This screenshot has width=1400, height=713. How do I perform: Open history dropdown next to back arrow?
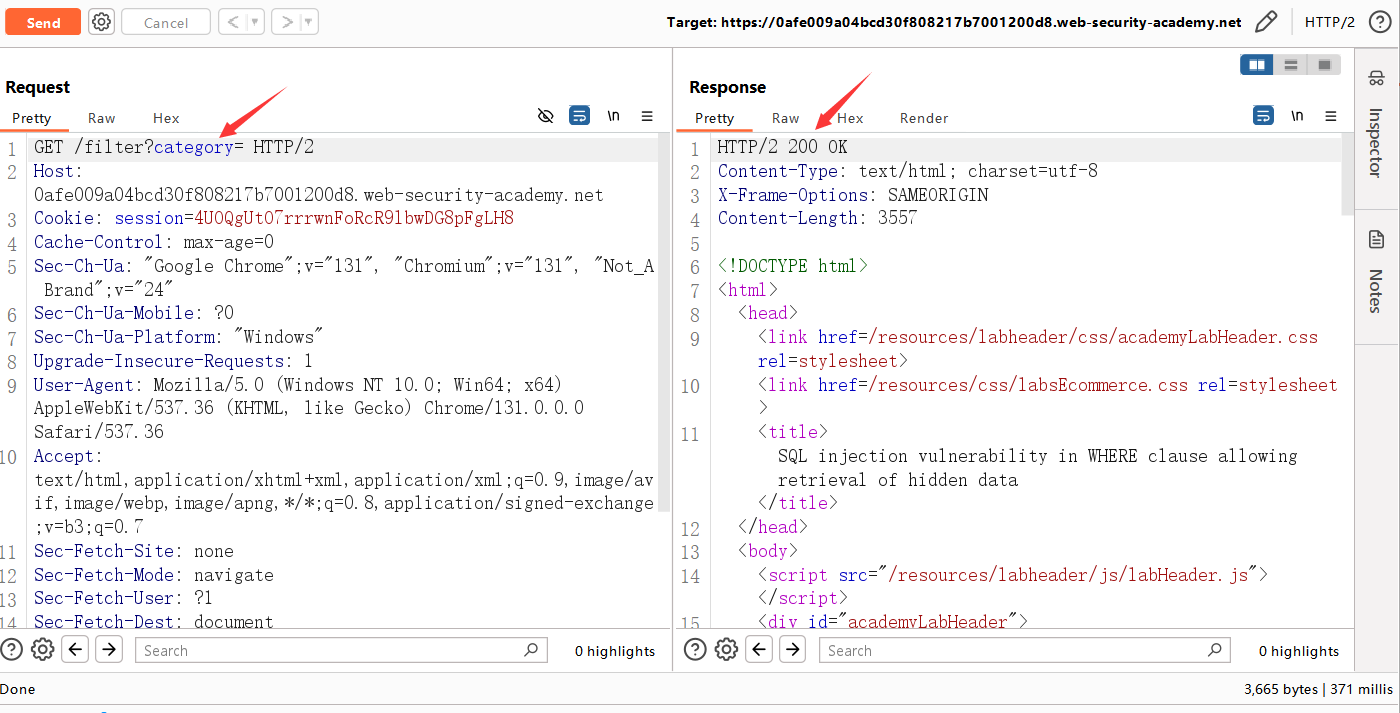[x=255, y=22]
